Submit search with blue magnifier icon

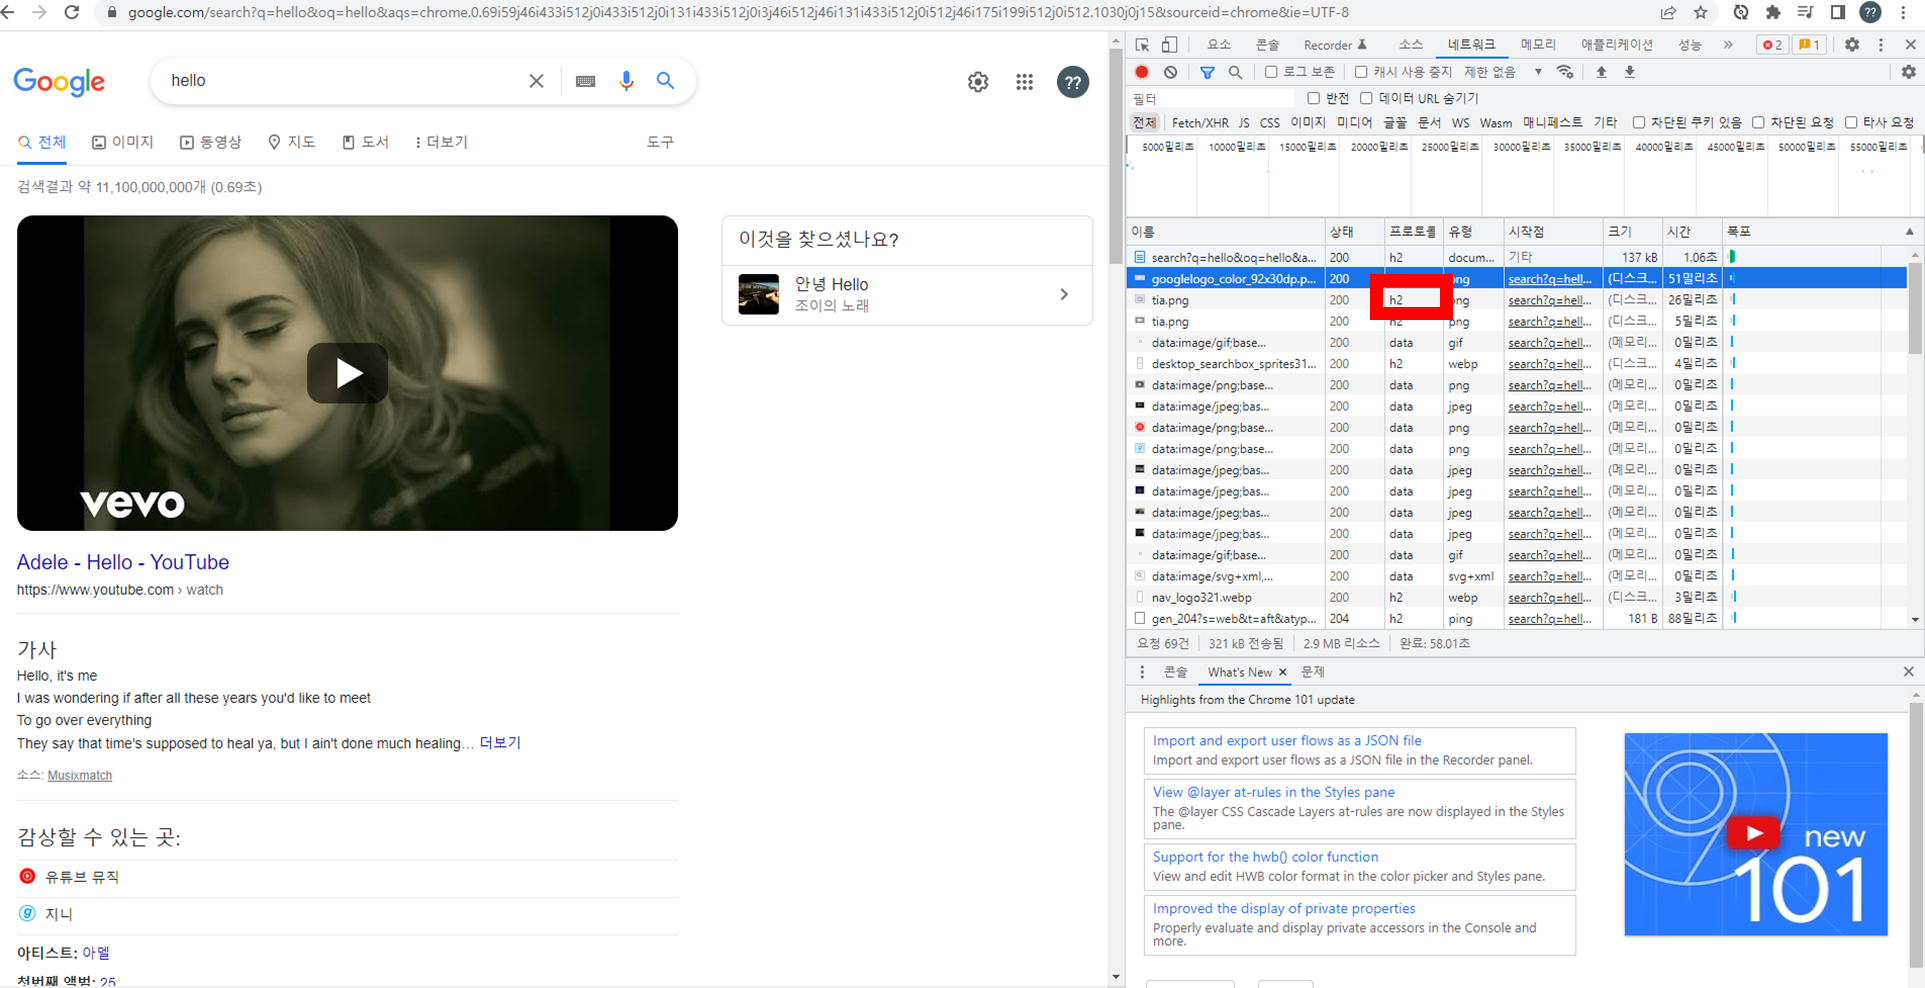click(x=665, y=81)
